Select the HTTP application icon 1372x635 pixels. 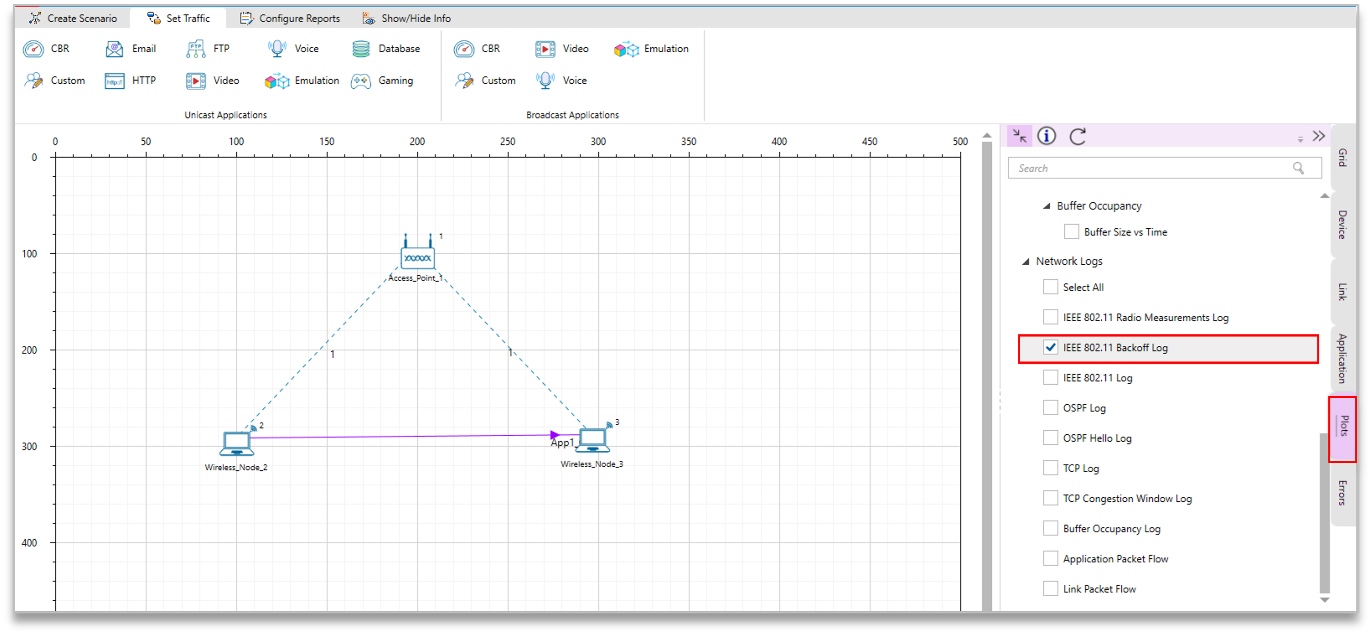tap(115, 80)
